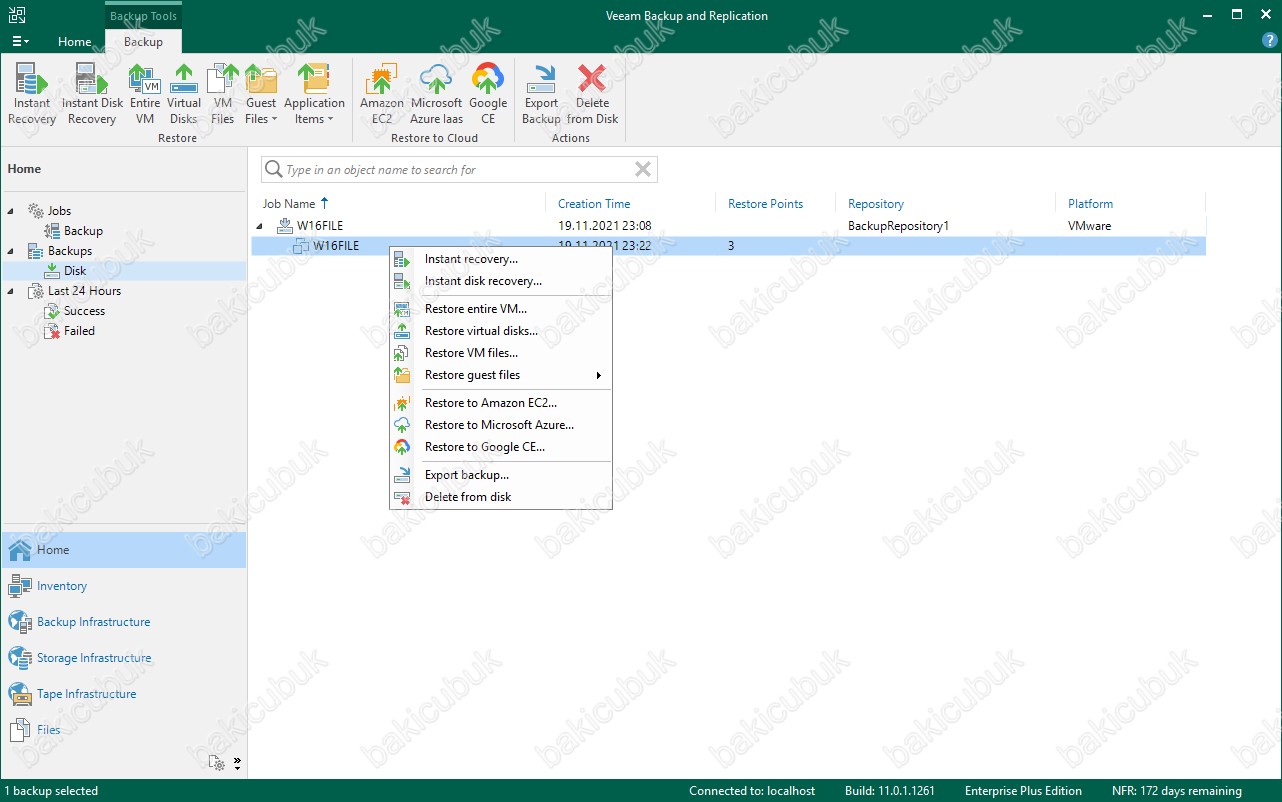Click Microsoft Azure IaaS ribbon icon
Viewport: 1282px width, 802px height.
click(436, 95)
